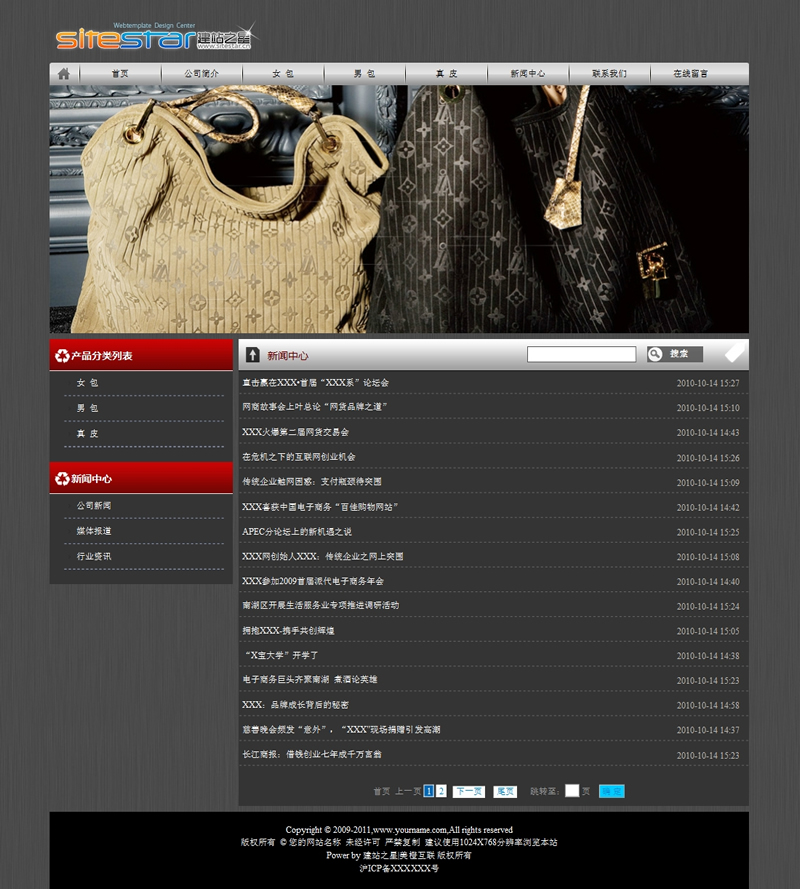Image resolution: width=800 pixels, height=889 pixels.
Task: Select 女包 in product category sidebar
Action: point(88,383)
